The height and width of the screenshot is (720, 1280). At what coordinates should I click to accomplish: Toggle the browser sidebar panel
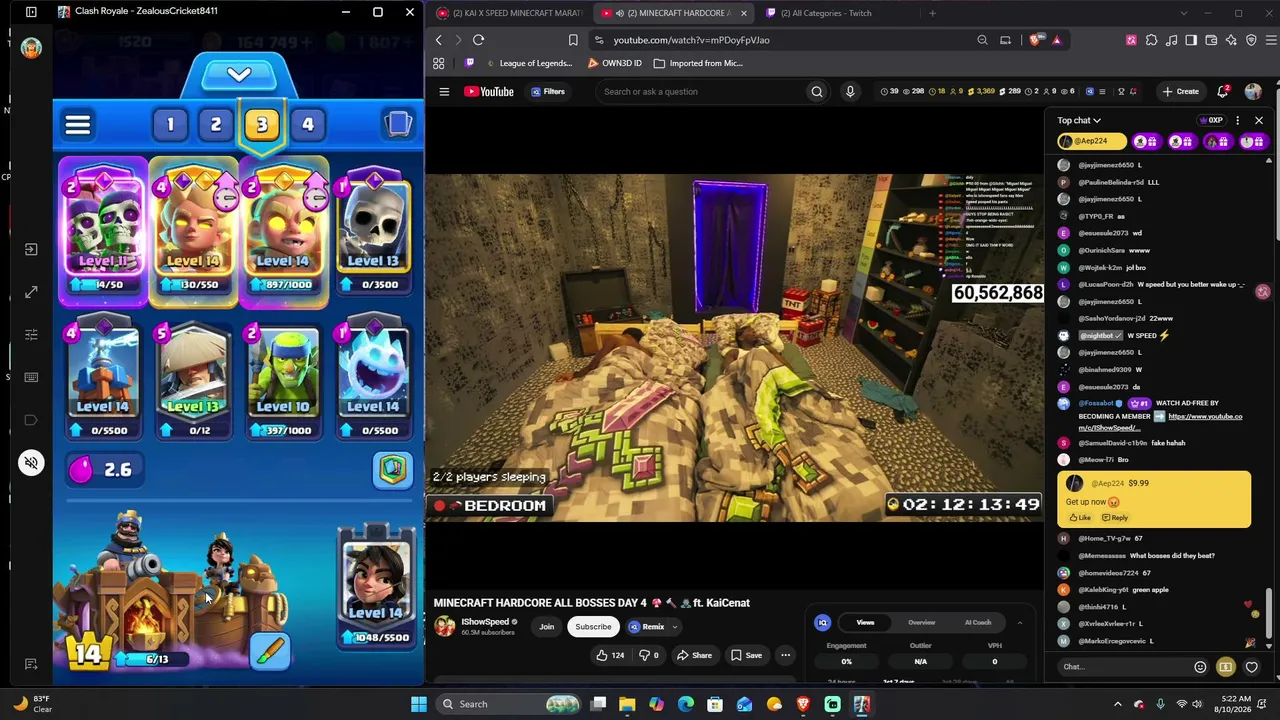(1191, 40)
